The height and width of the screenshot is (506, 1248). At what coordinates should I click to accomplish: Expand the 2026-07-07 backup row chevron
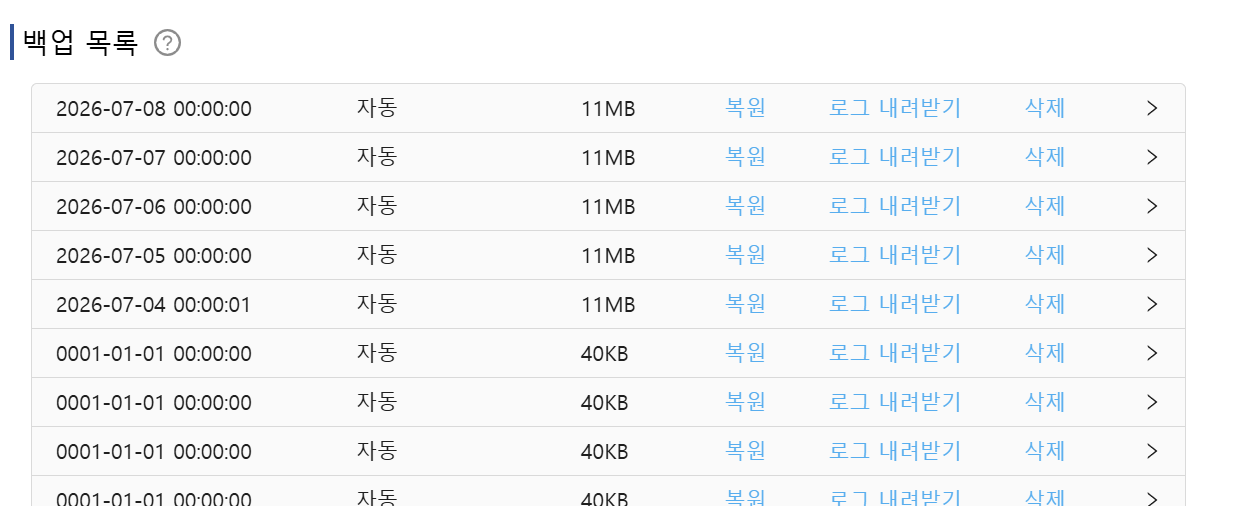[1152, 157]
